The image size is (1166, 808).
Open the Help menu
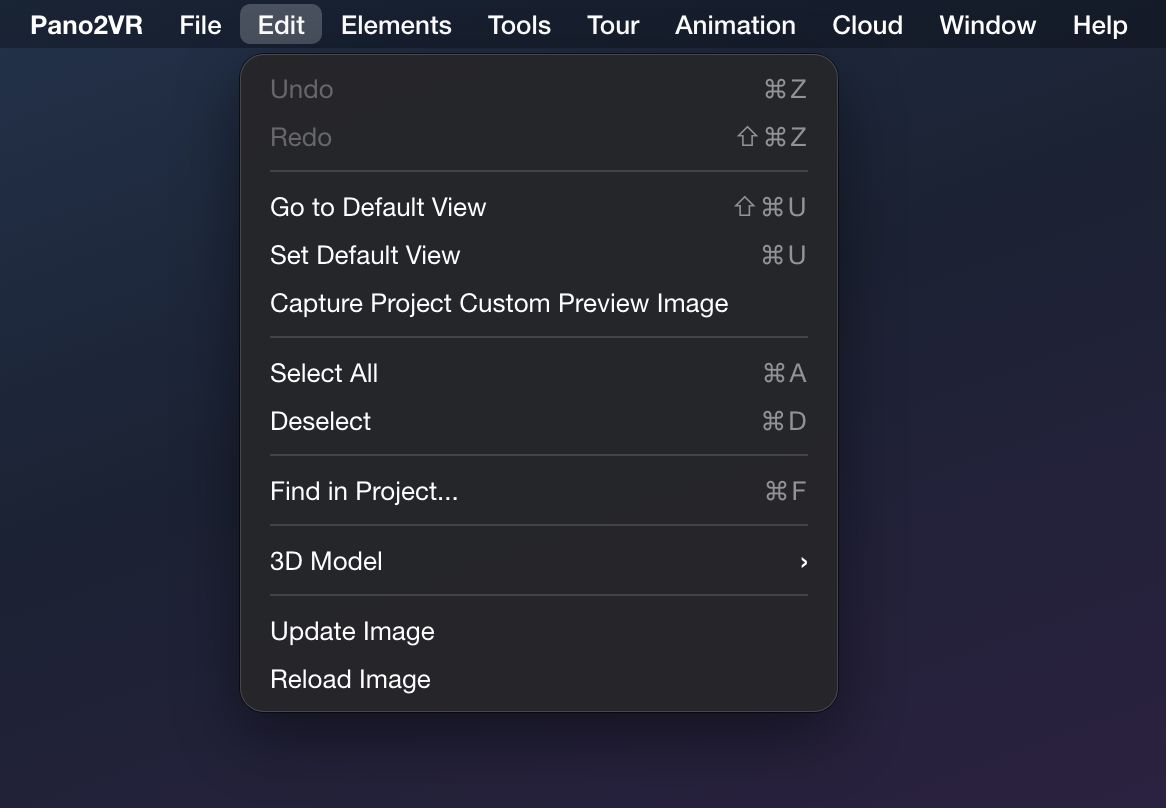click(1100, 25)
